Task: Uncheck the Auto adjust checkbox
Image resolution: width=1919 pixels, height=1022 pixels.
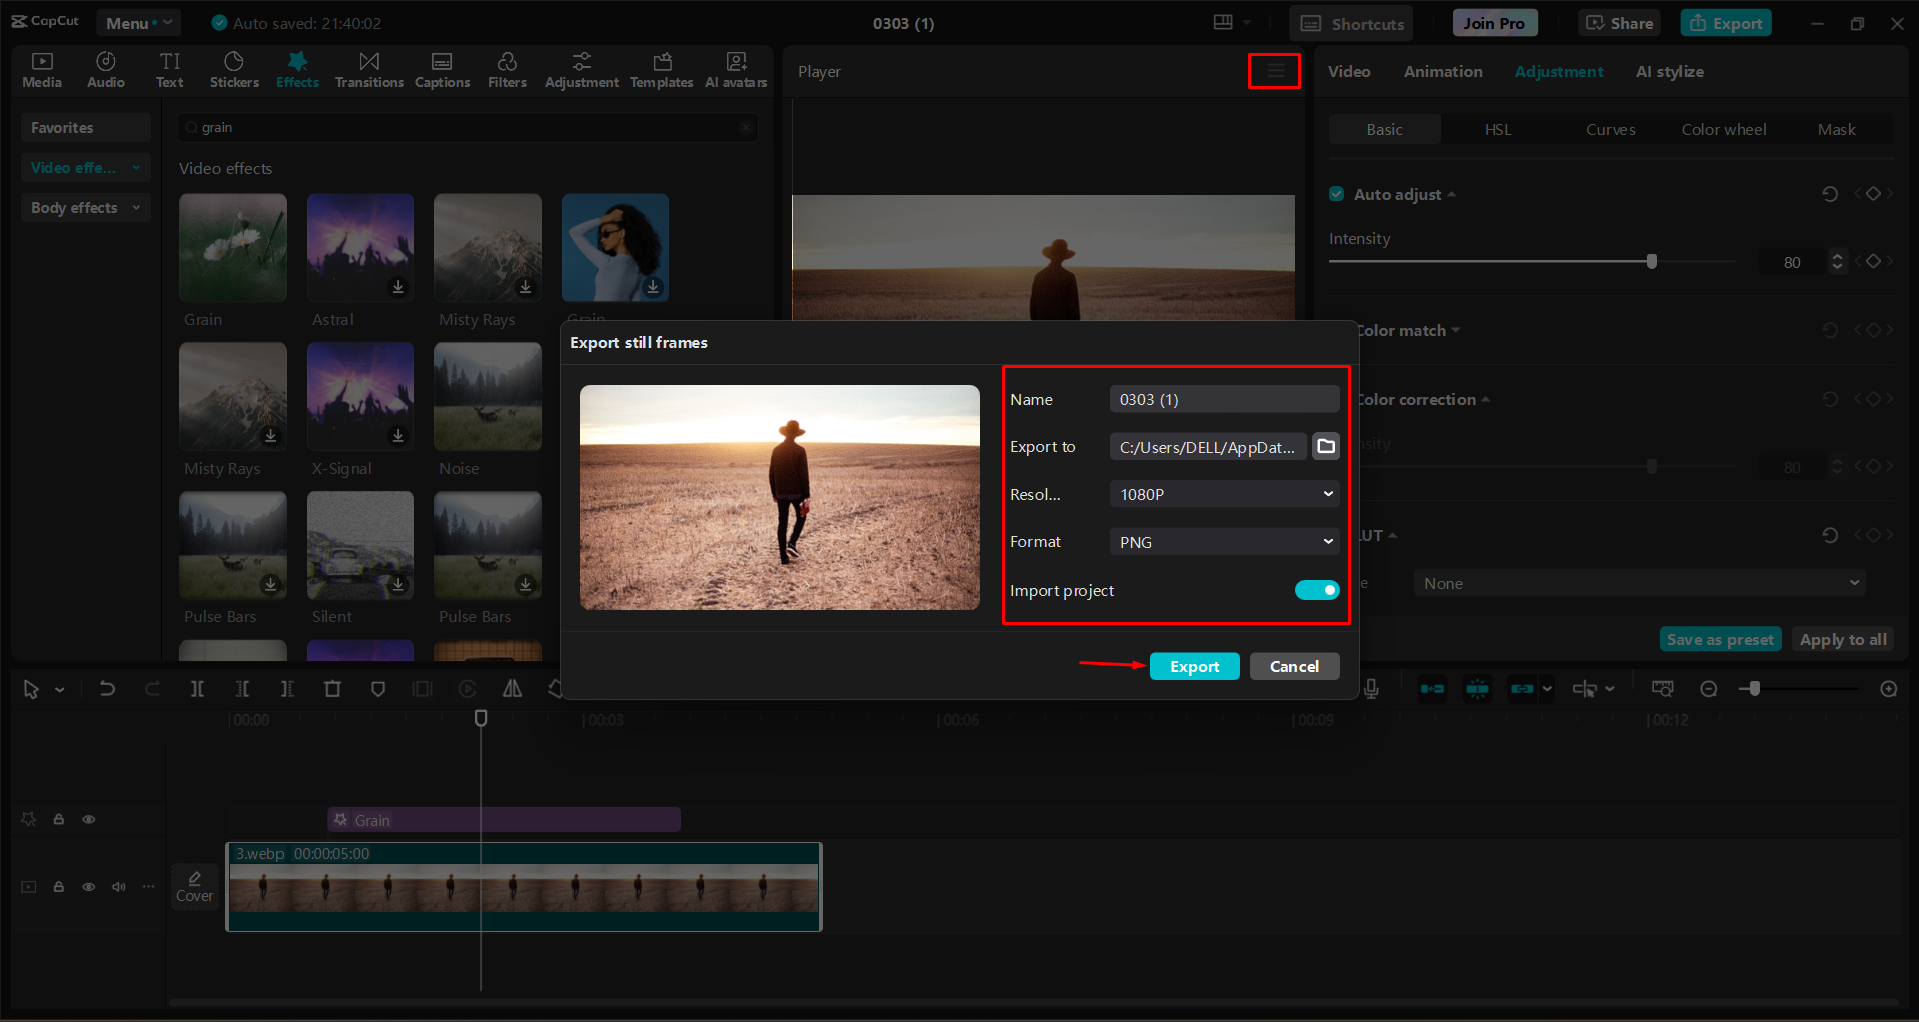Action: [x=1336, y=194]
